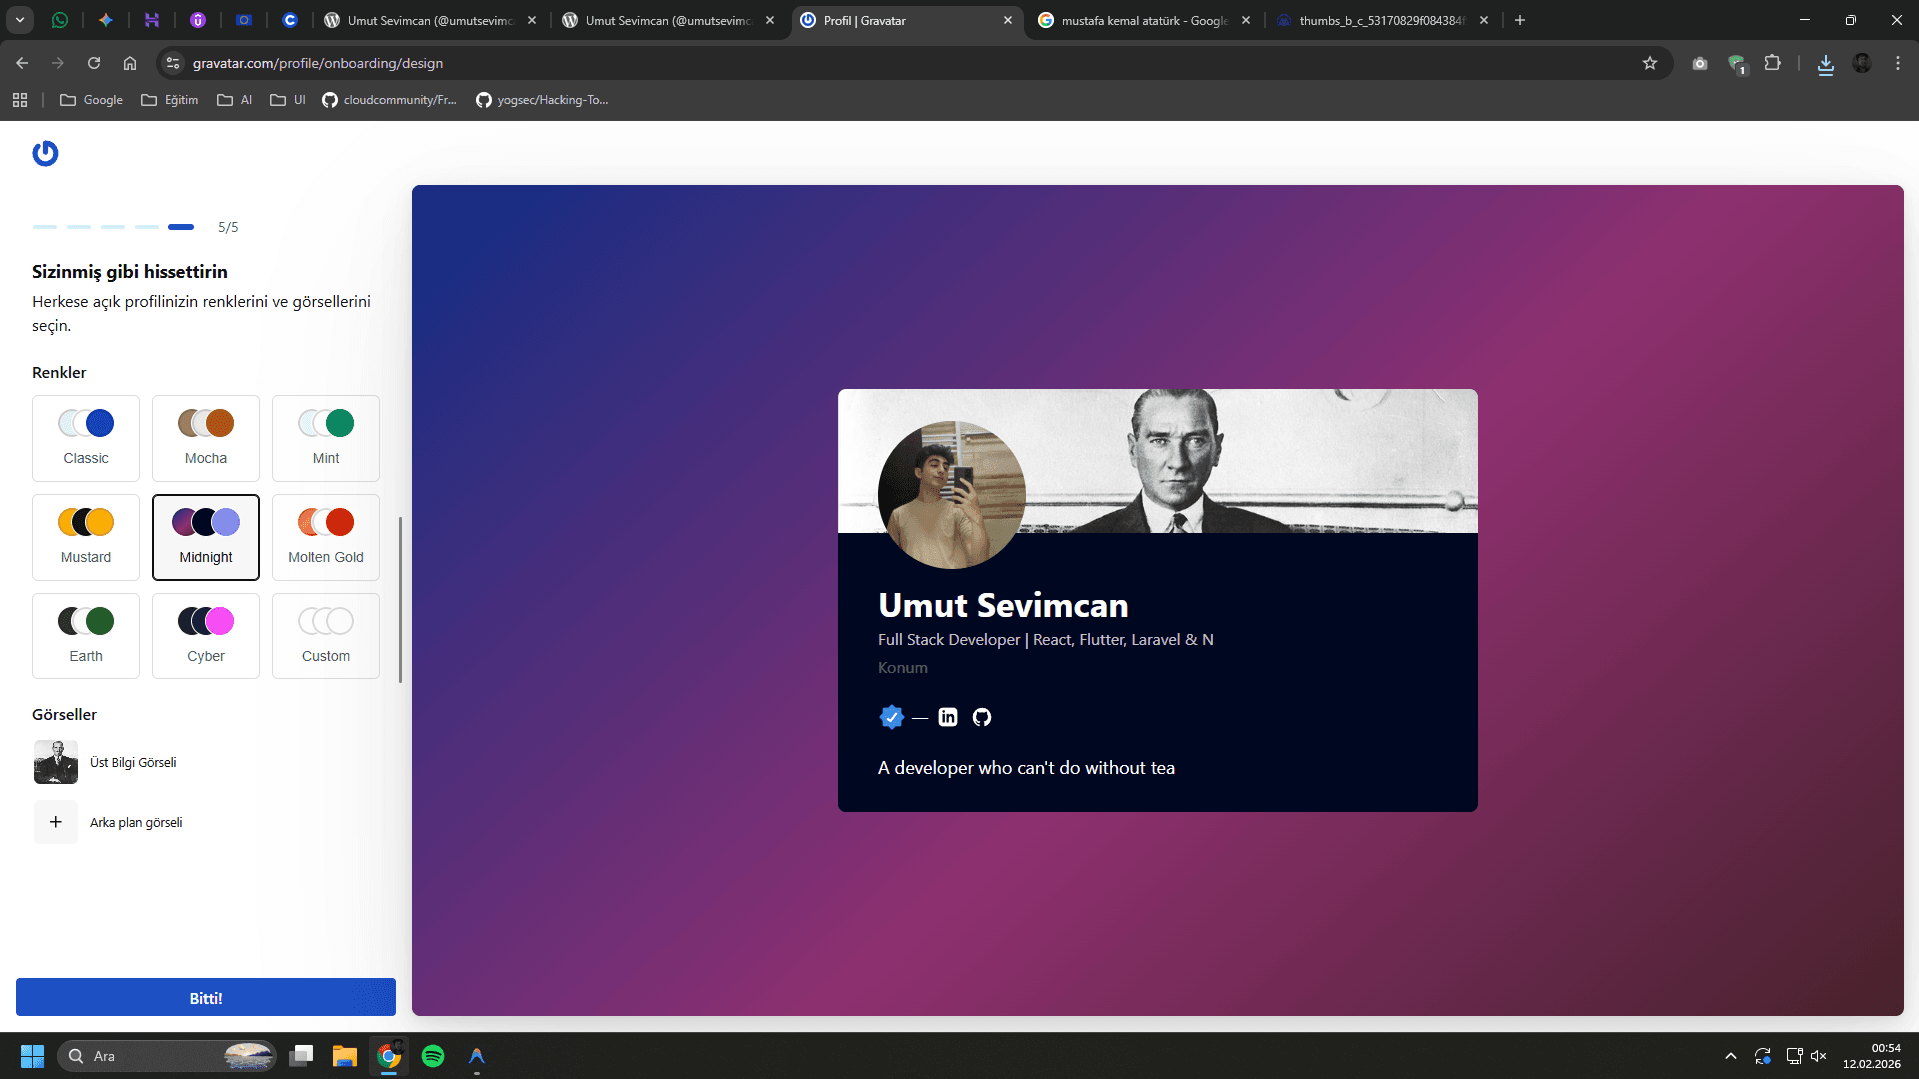
Task: Open Chrome downloads icon
Action: [1825, 64]
